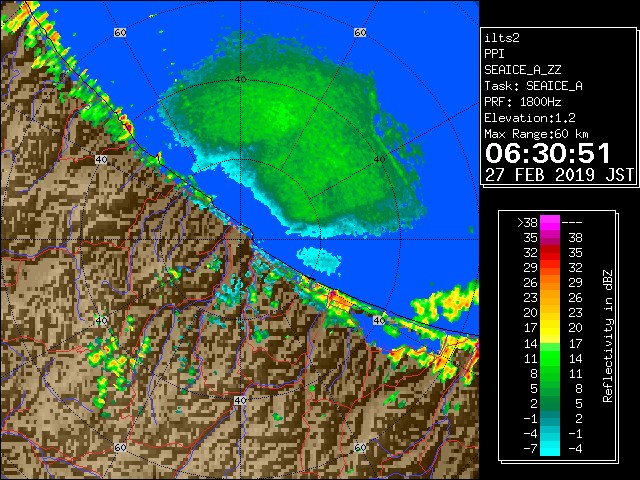Click the '-7' label at legend bottom
Viewport: 640px width, 480px height.
(x=530, y=449)
